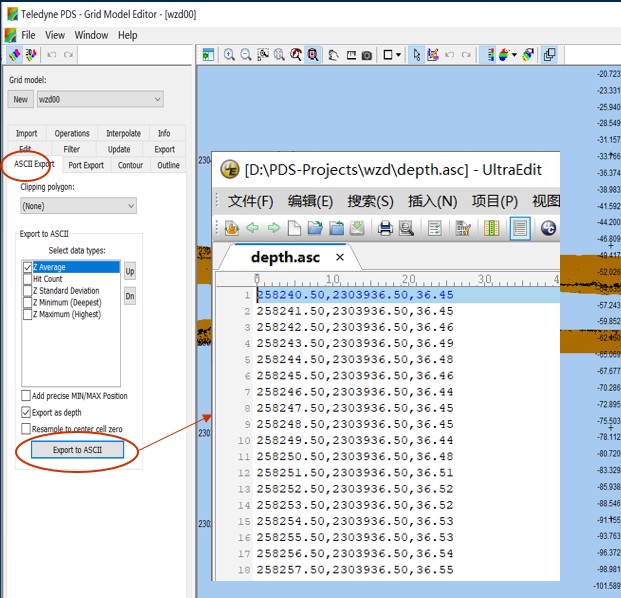Click the color scale bar icon

490,55
